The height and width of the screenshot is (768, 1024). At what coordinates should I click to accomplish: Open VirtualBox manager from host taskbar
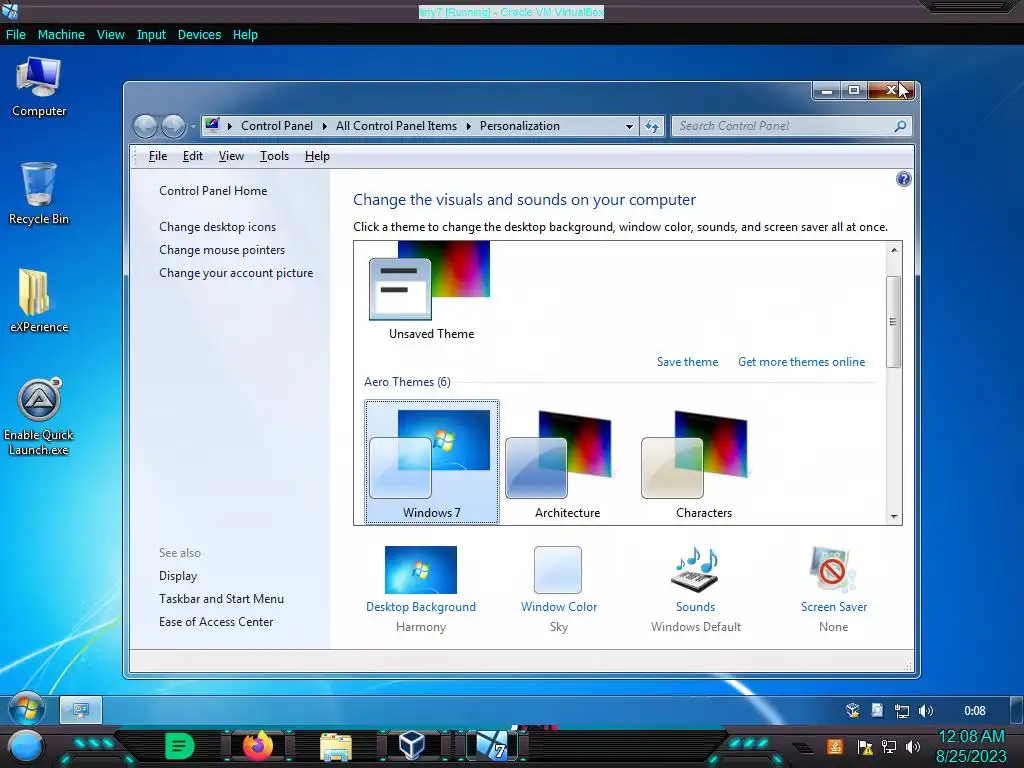click(x=412, y=746)
